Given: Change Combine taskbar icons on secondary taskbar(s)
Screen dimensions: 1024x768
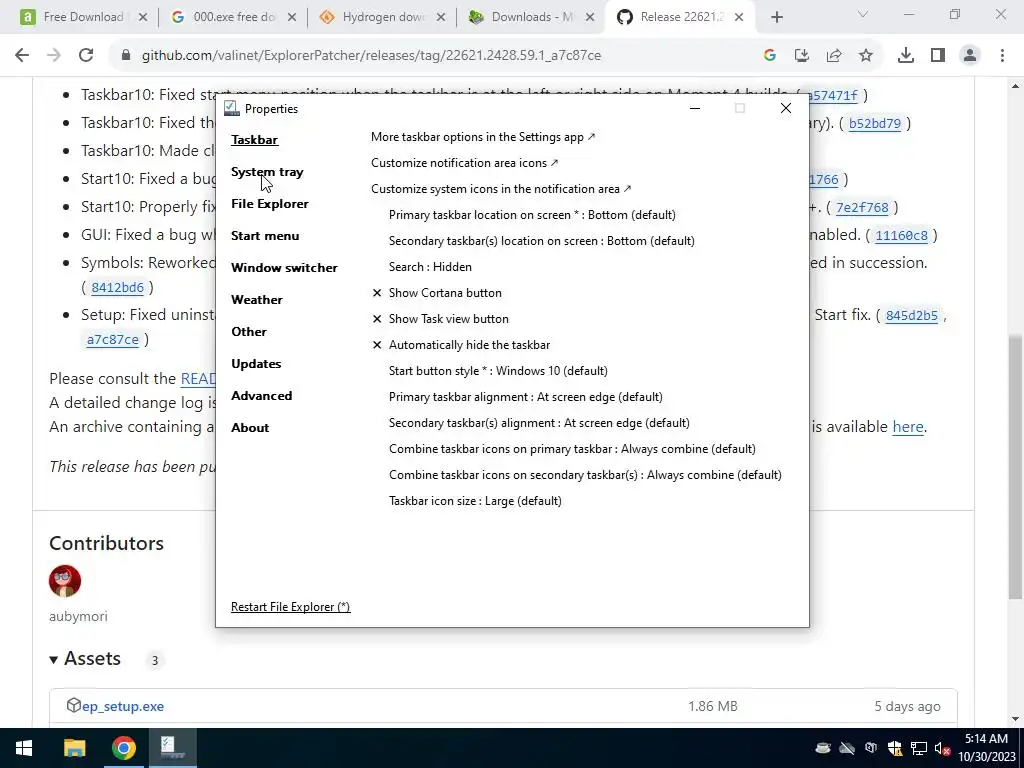Looking at the screenshot, I should point(585,475).
